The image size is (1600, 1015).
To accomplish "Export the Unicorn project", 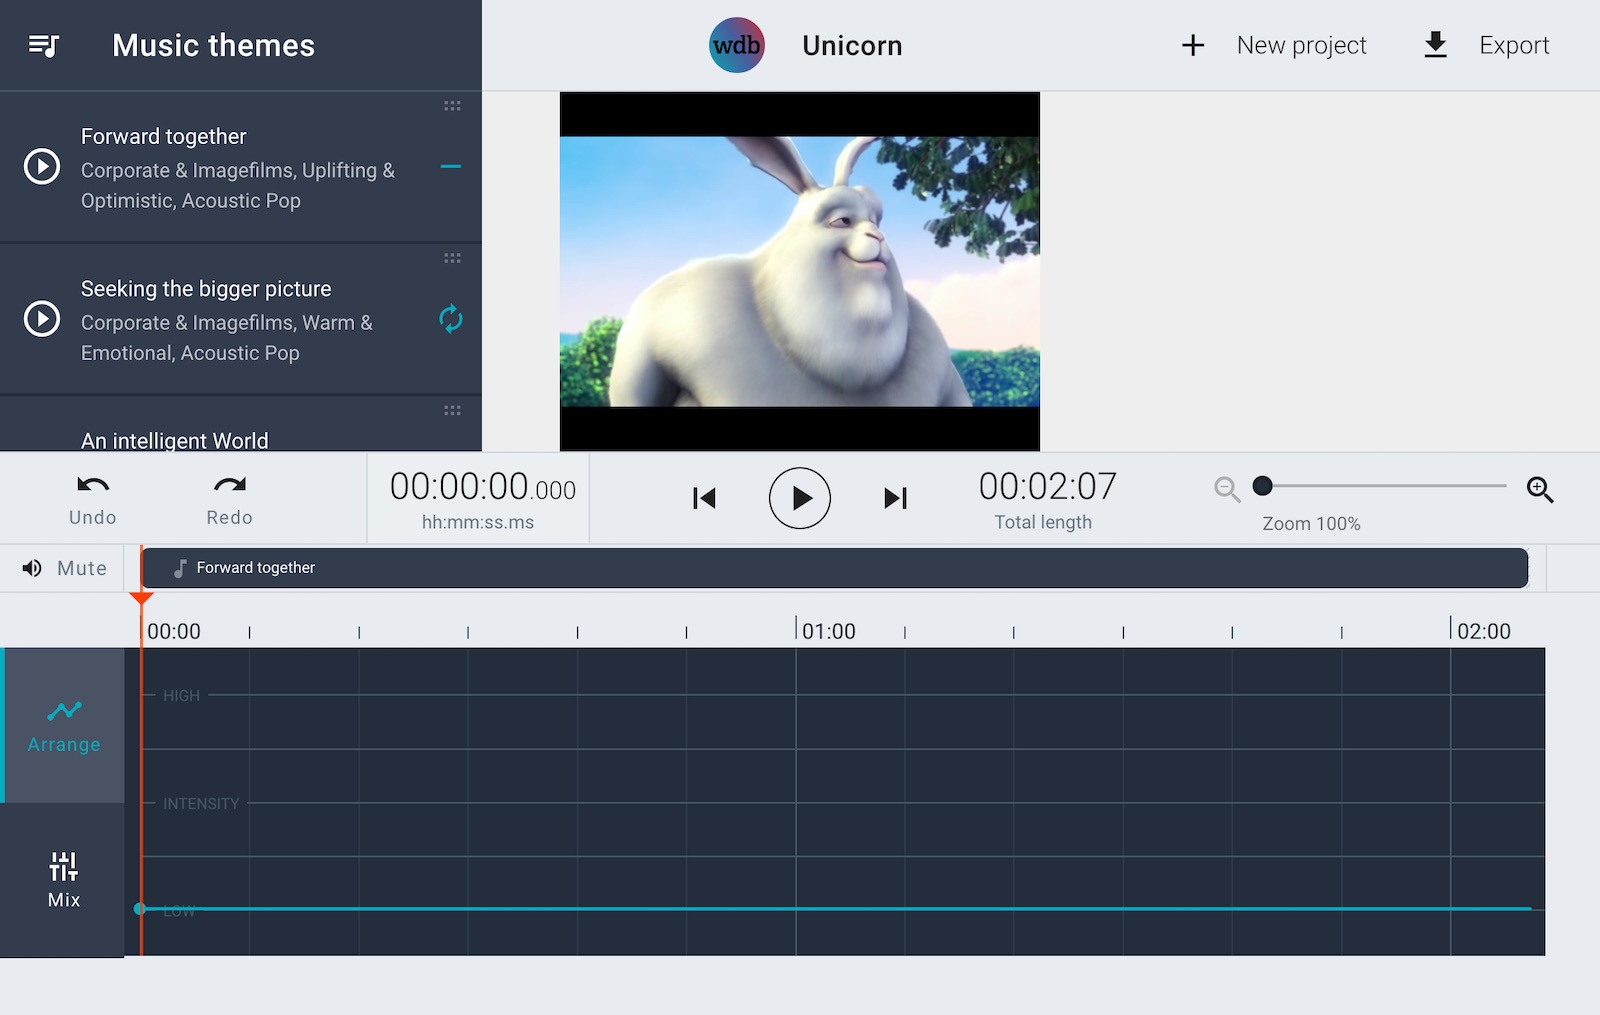I will (1488, 44).
